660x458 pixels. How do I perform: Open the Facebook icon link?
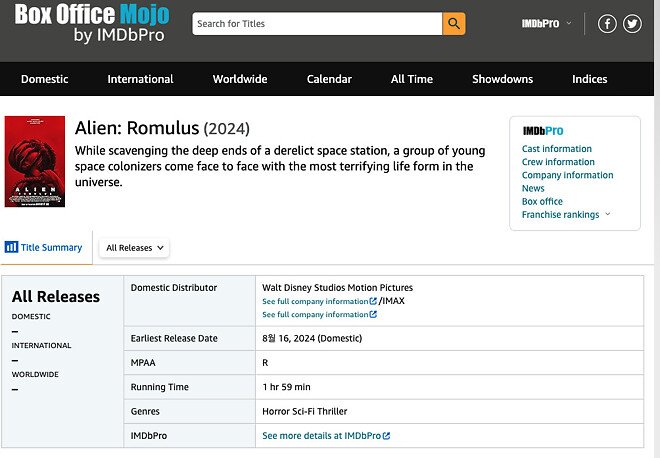pos(607,24)
